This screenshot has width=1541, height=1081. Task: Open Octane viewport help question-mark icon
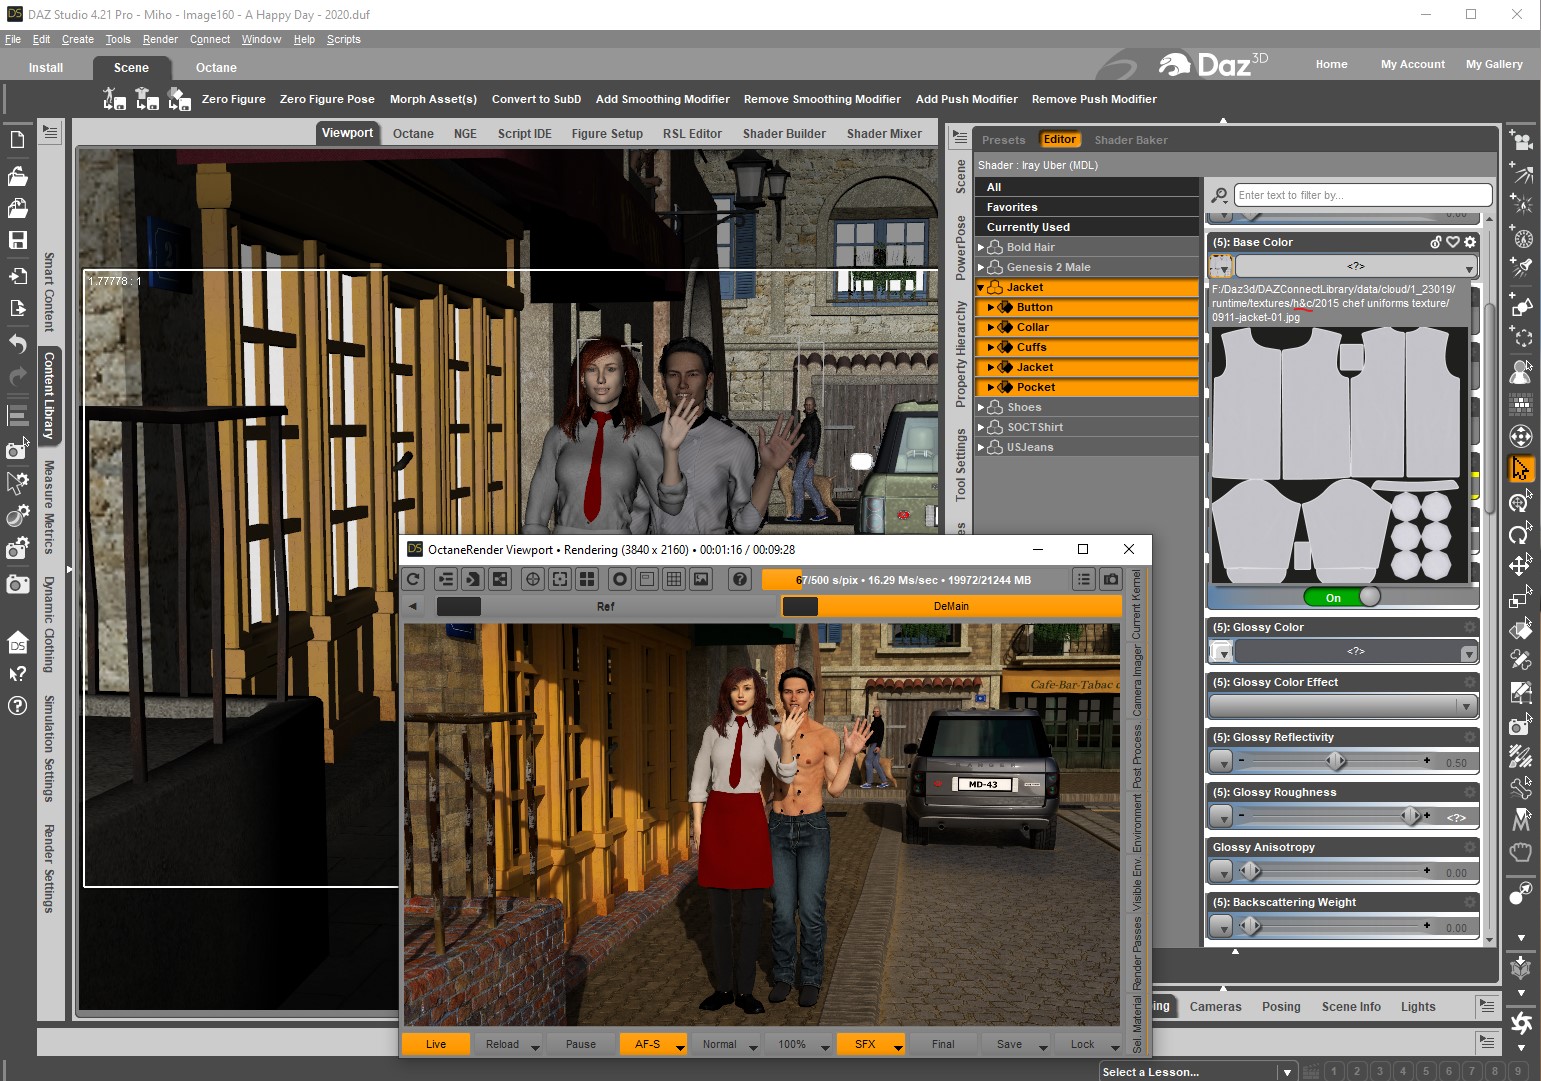tap(739, 579)
